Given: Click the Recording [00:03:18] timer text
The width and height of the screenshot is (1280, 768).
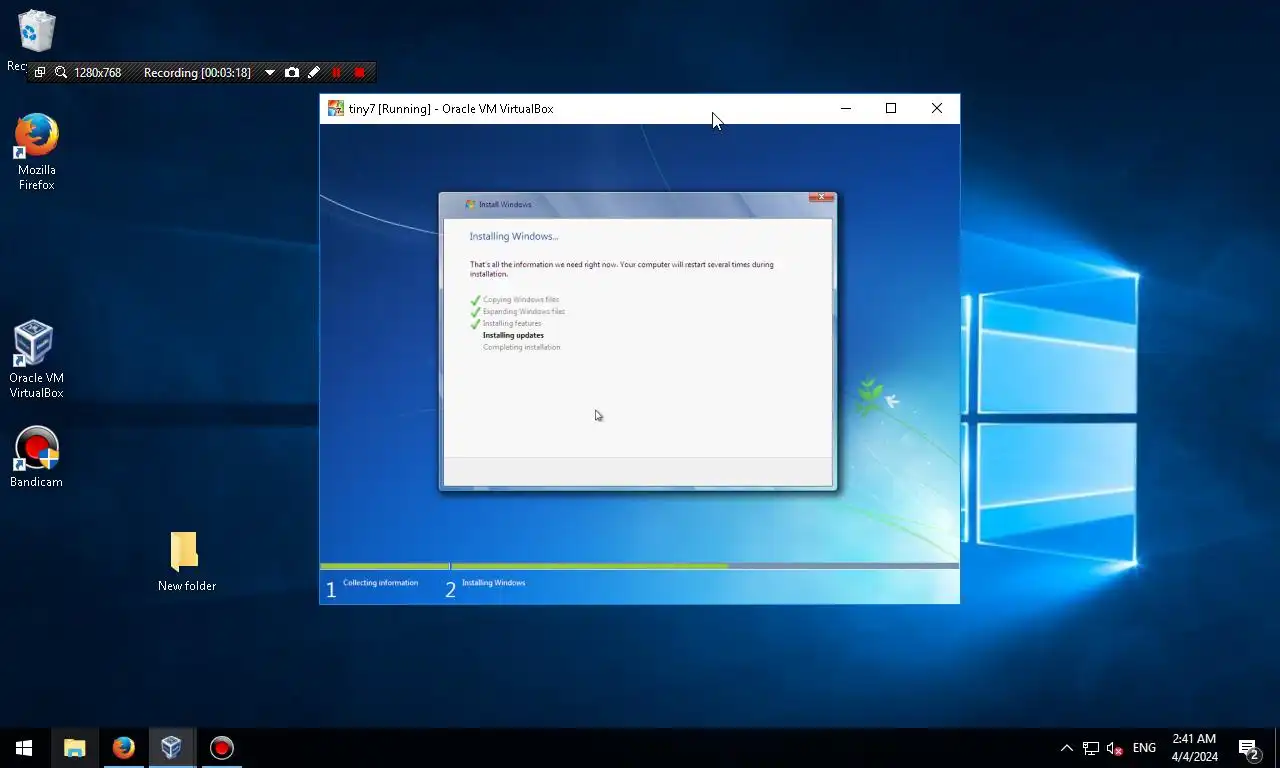Looking at the screenshot, I should [x=197, y=72].
